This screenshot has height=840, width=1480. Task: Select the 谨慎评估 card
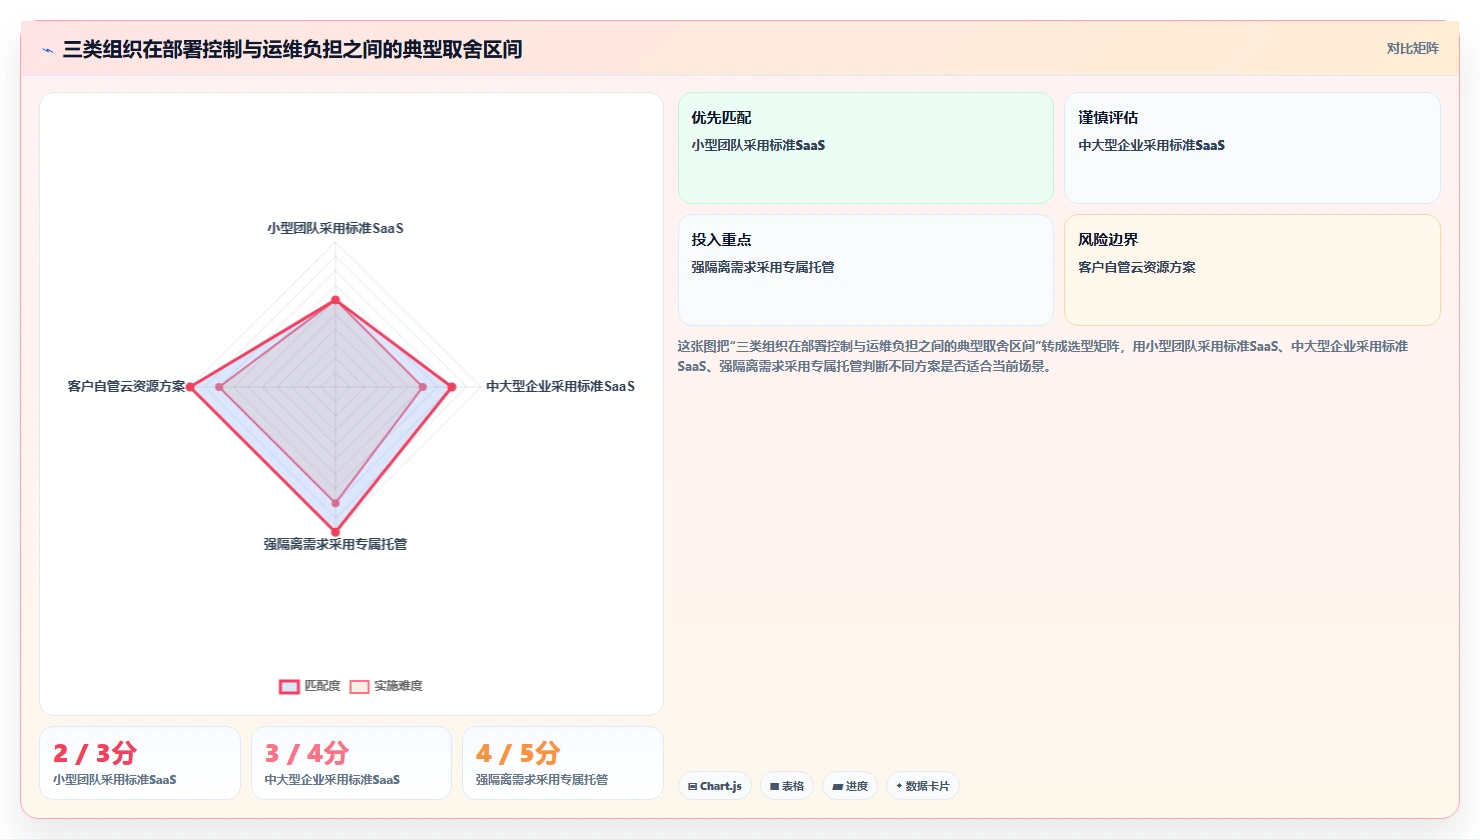pos(1252,148)
